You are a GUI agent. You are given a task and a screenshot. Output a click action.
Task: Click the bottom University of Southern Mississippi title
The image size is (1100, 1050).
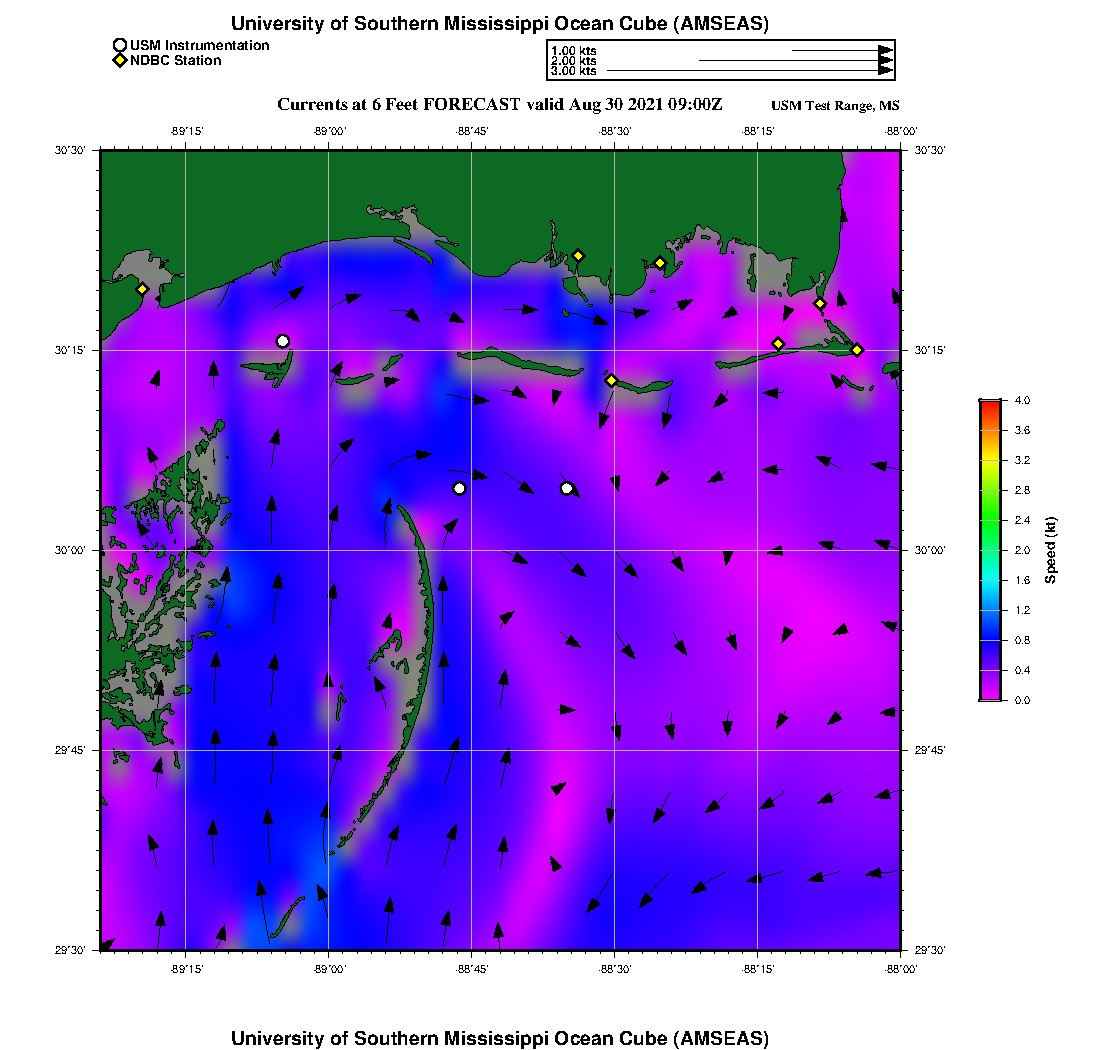[499, 1038]
